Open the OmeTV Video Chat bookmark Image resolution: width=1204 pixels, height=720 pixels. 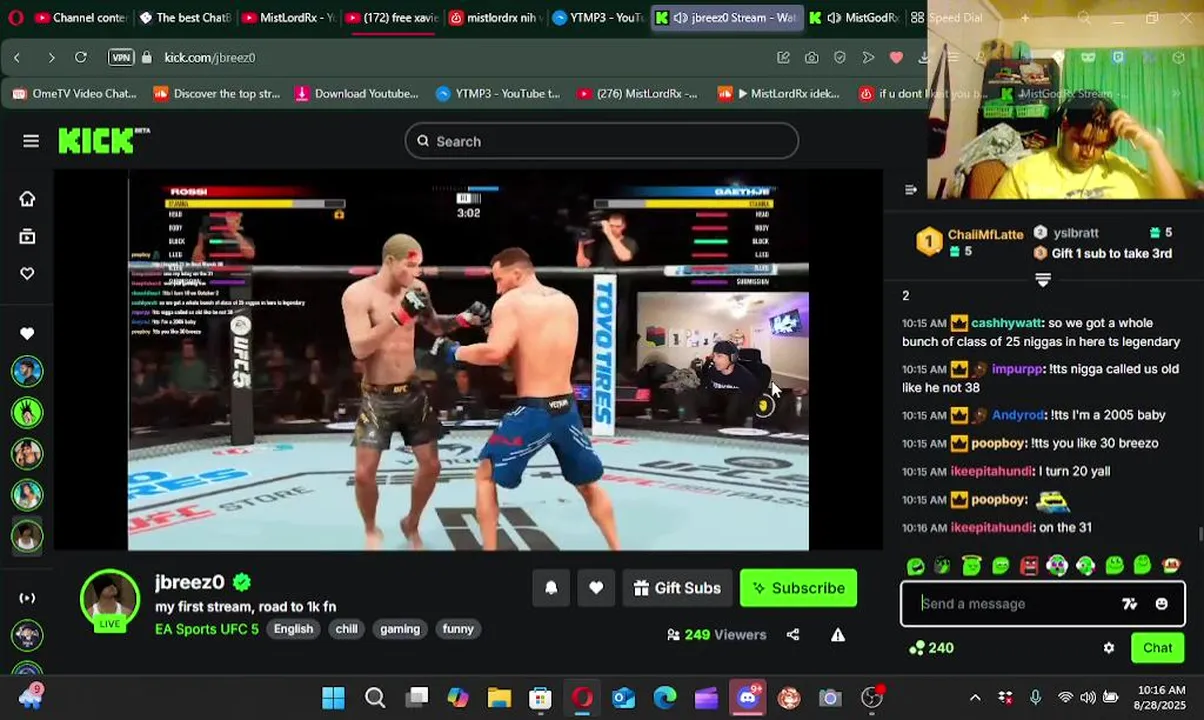tap(75, 94)
